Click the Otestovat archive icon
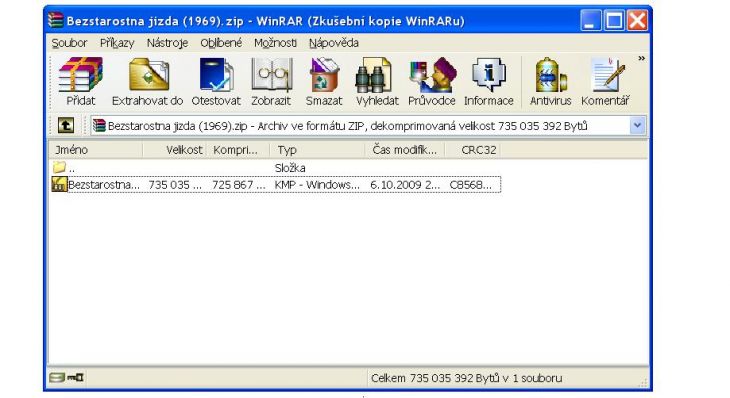Image resolution: width=730 pixels, height=398 pixels. click(216, 74)
